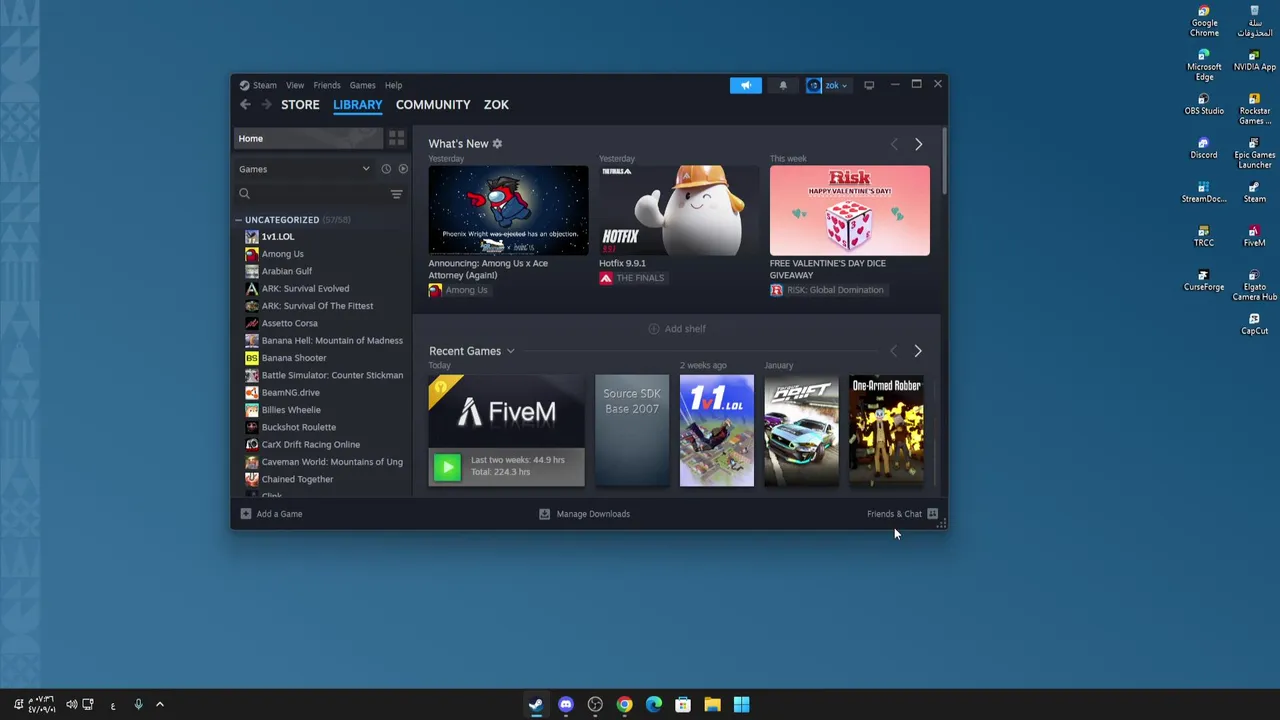Click the Manage Downloads icon
Image resolution: width=1280 pixels, height=720 pixels.
tap(544, 514)
